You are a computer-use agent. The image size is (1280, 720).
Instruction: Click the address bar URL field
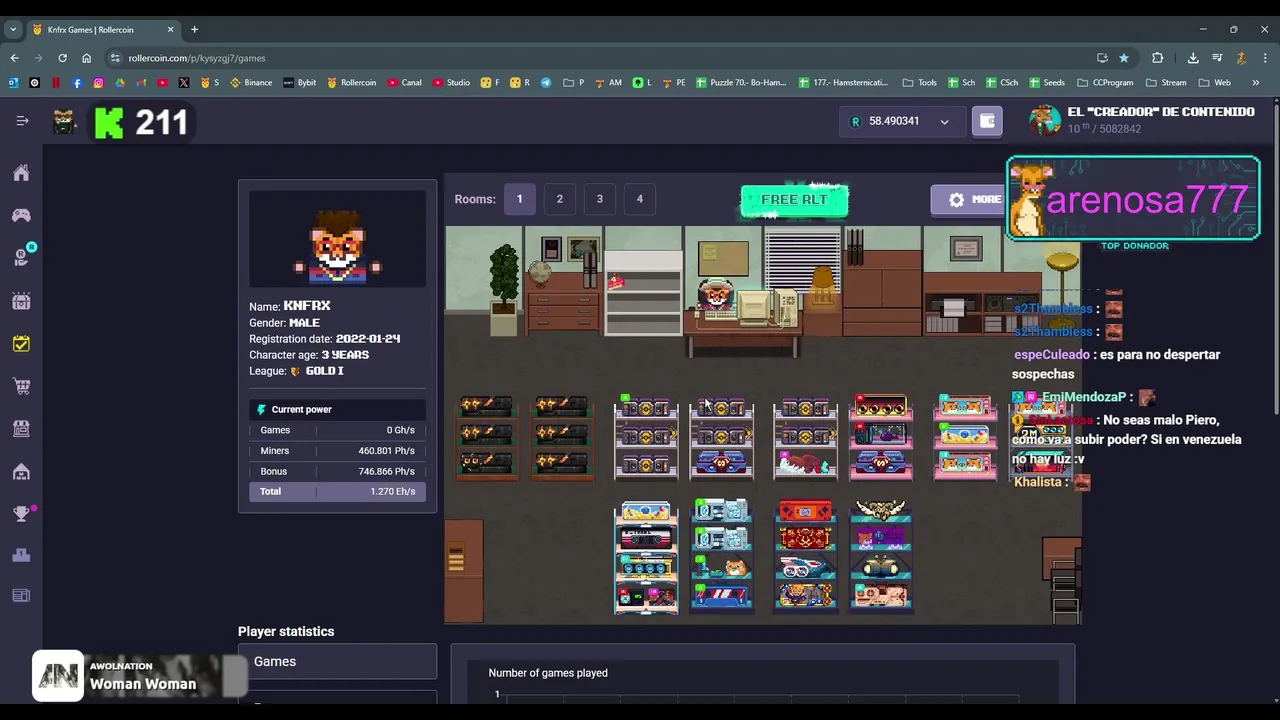tap(600, 58)
